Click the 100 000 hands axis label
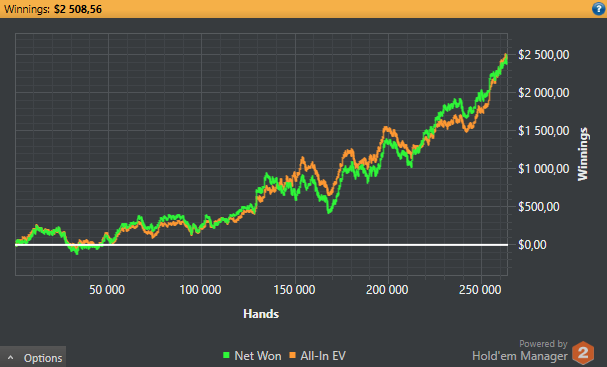The width and height of the screenshot is (607, 367). [x=200, y=290]
